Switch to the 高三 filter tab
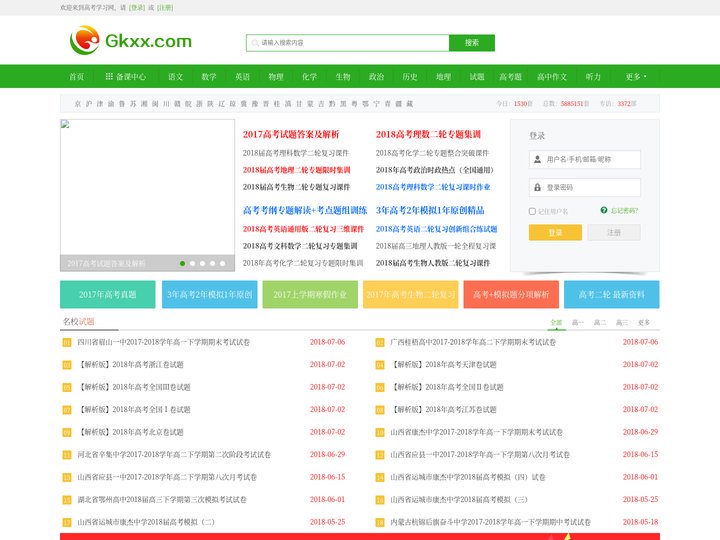 coord(622,323)
